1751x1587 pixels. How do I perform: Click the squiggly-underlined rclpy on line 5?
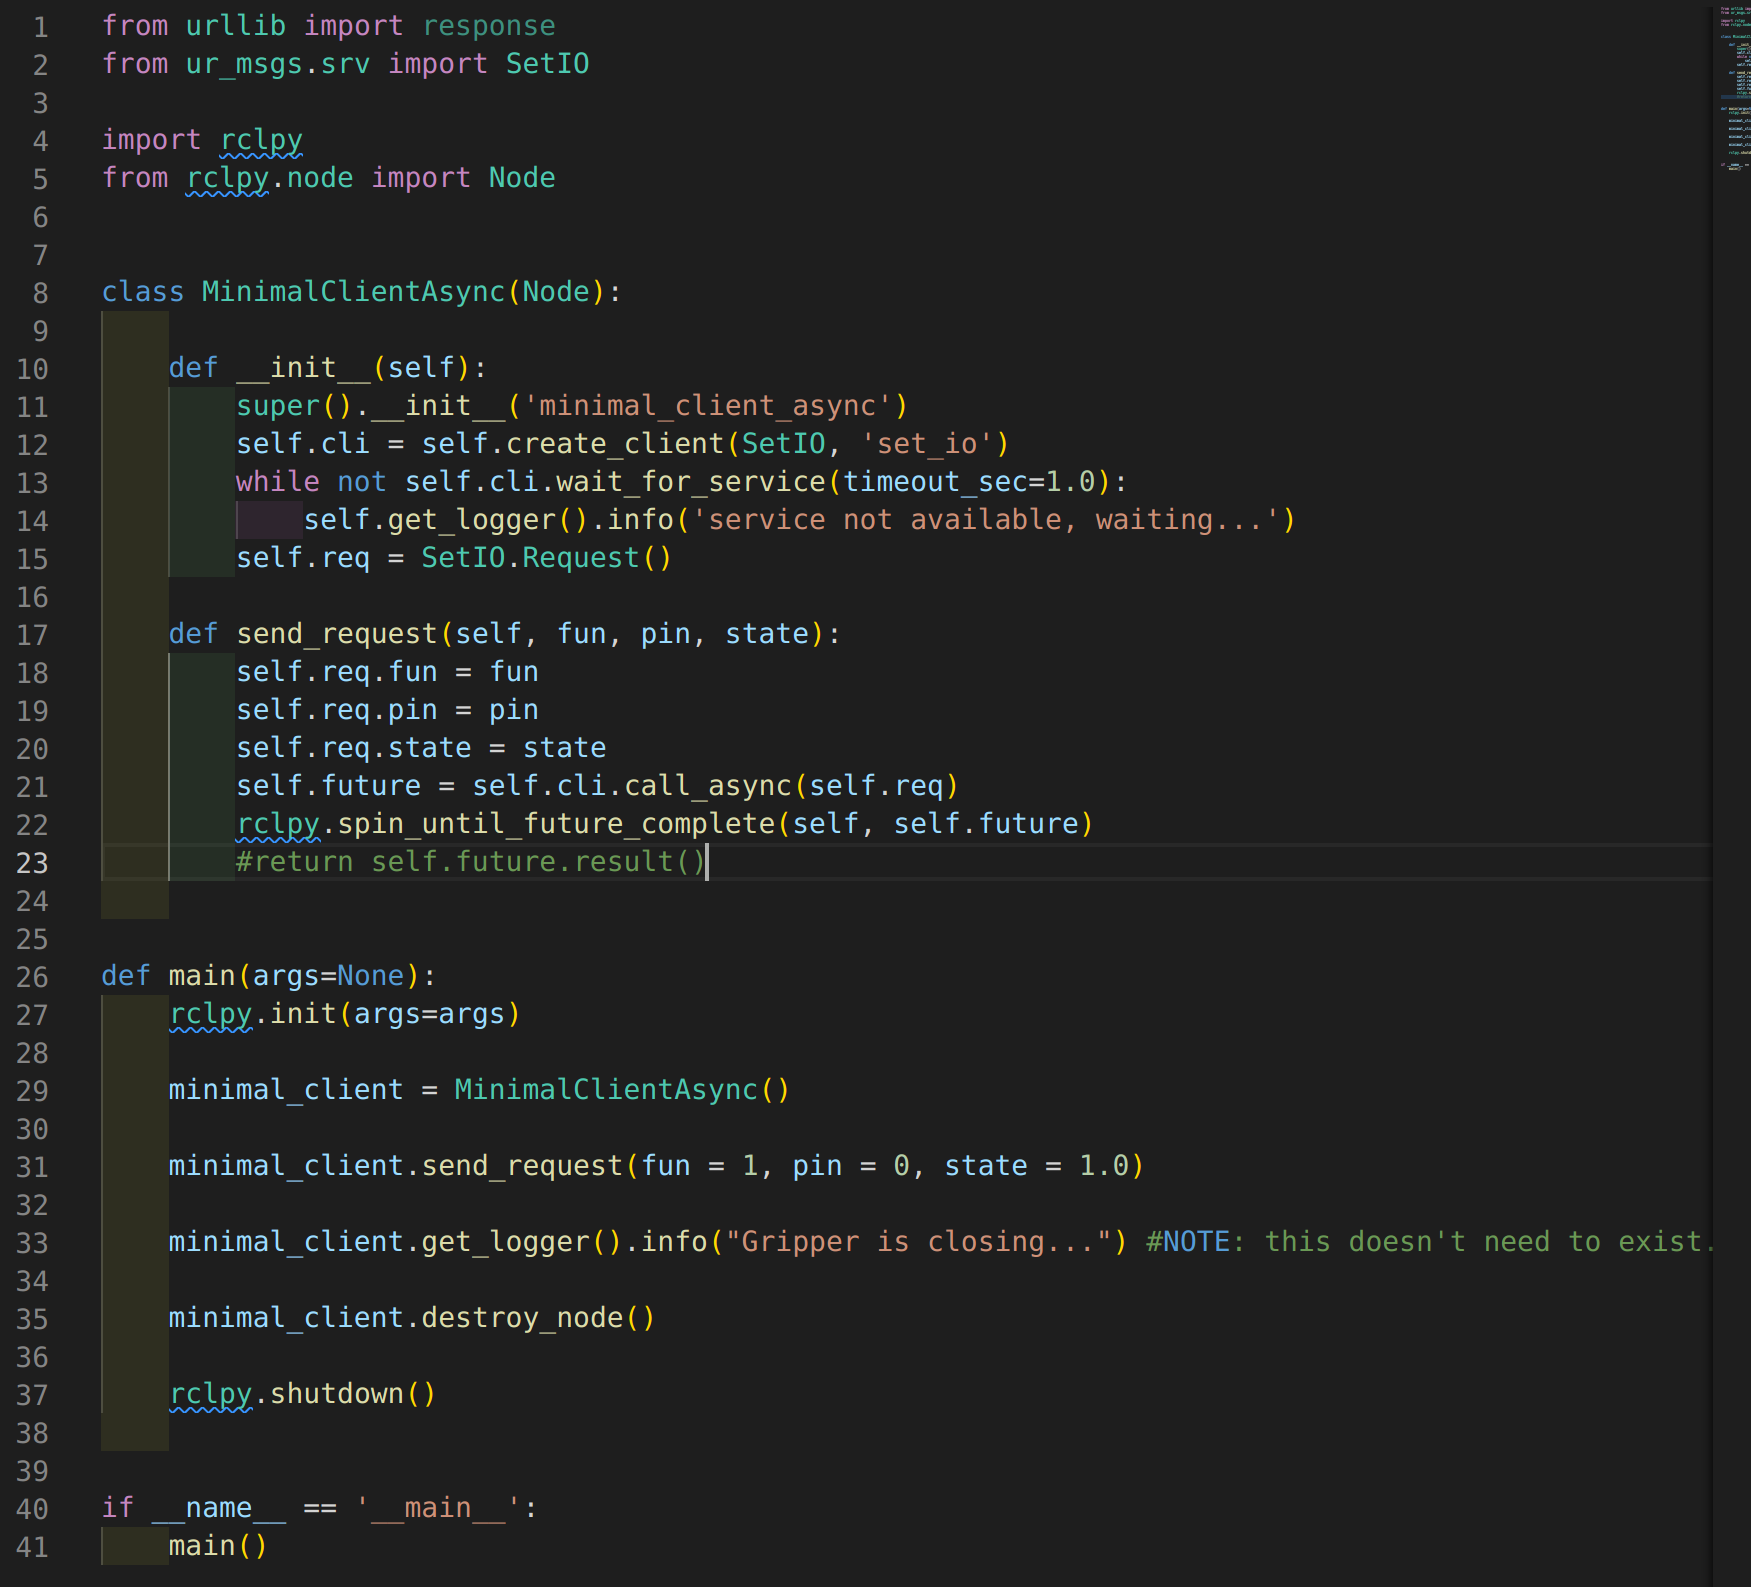pos(227,178)
